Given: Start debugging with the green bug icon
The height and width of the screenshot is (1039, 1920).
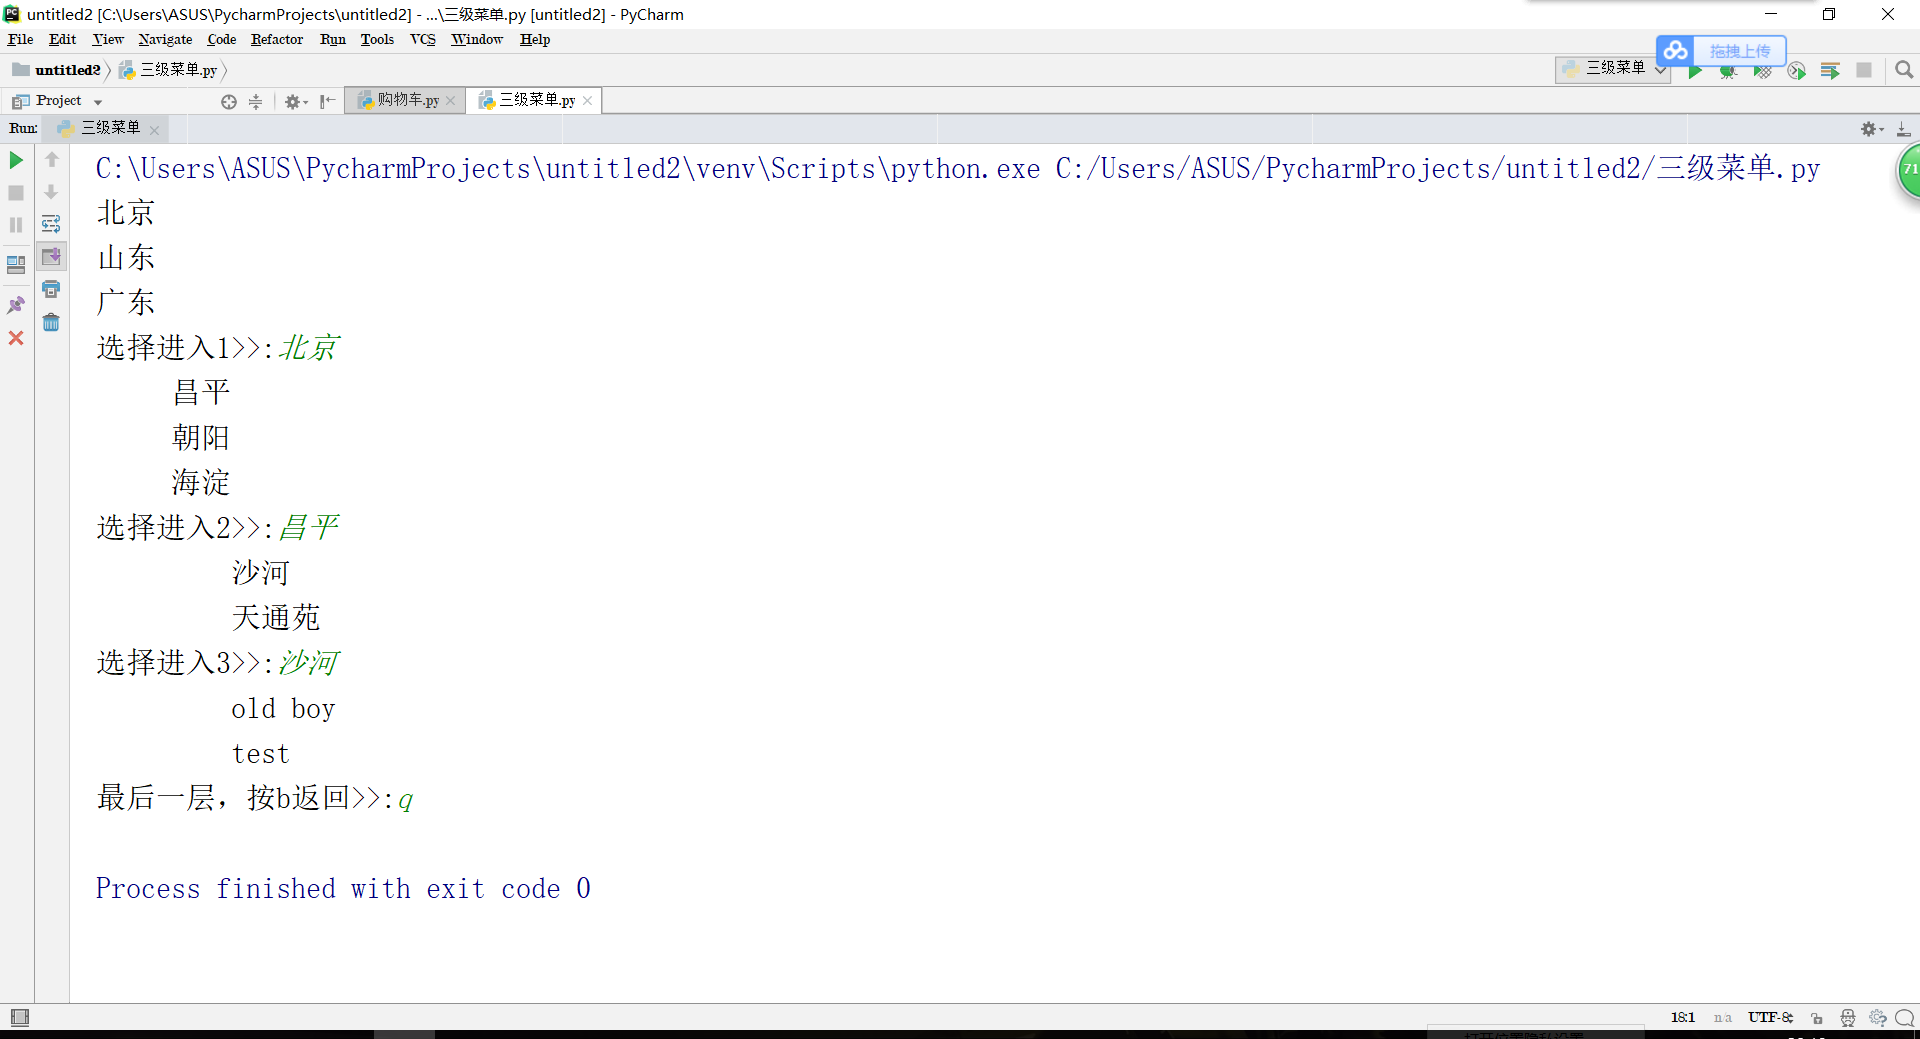Looking at the screenshot, I should [x=1728, y=71].
